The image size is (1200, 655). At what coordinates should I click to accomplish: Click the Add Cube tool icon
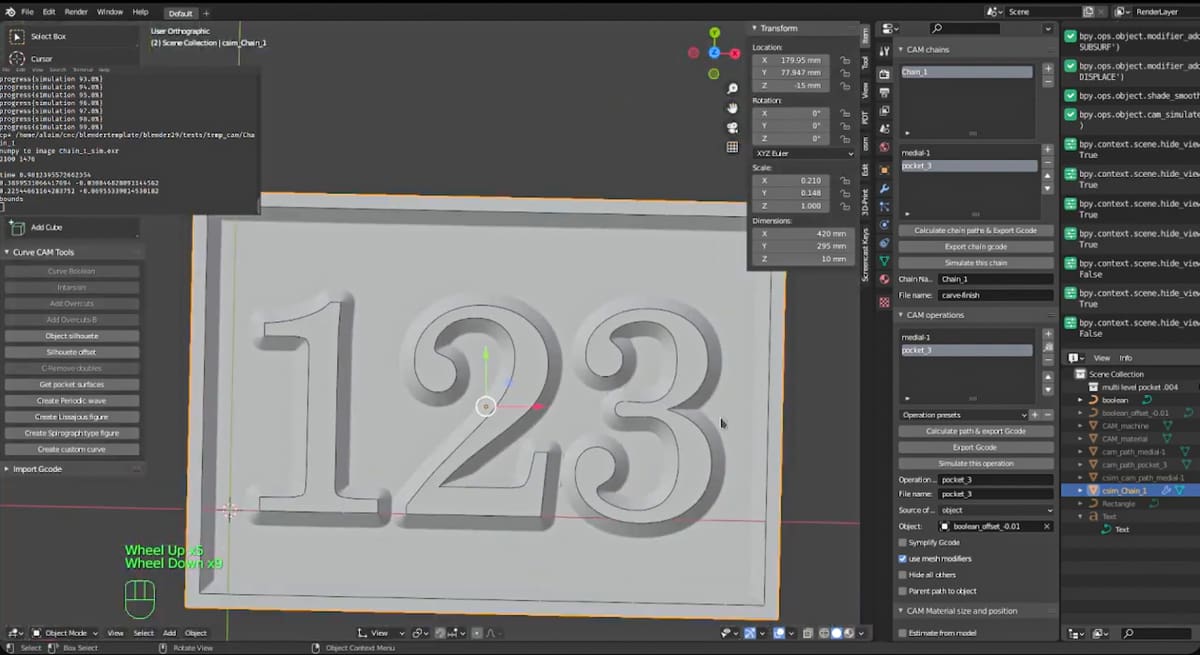coord(17,228)
